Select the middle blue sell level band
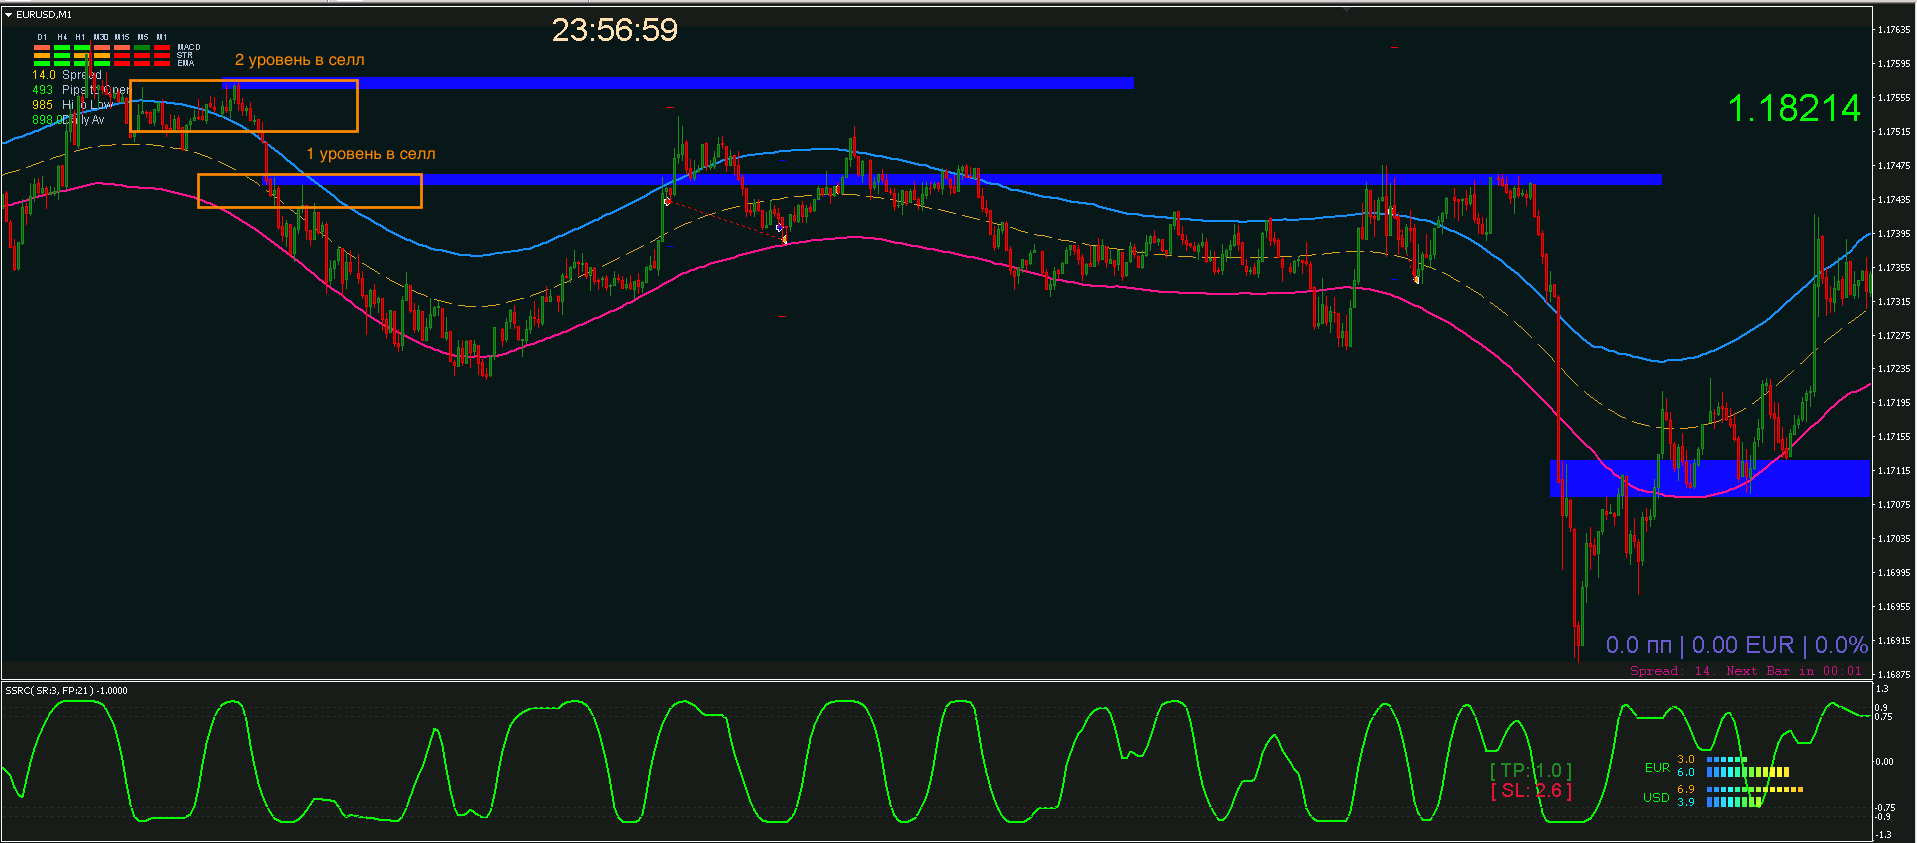The image size is (1917, 843). tap(961, 180)
